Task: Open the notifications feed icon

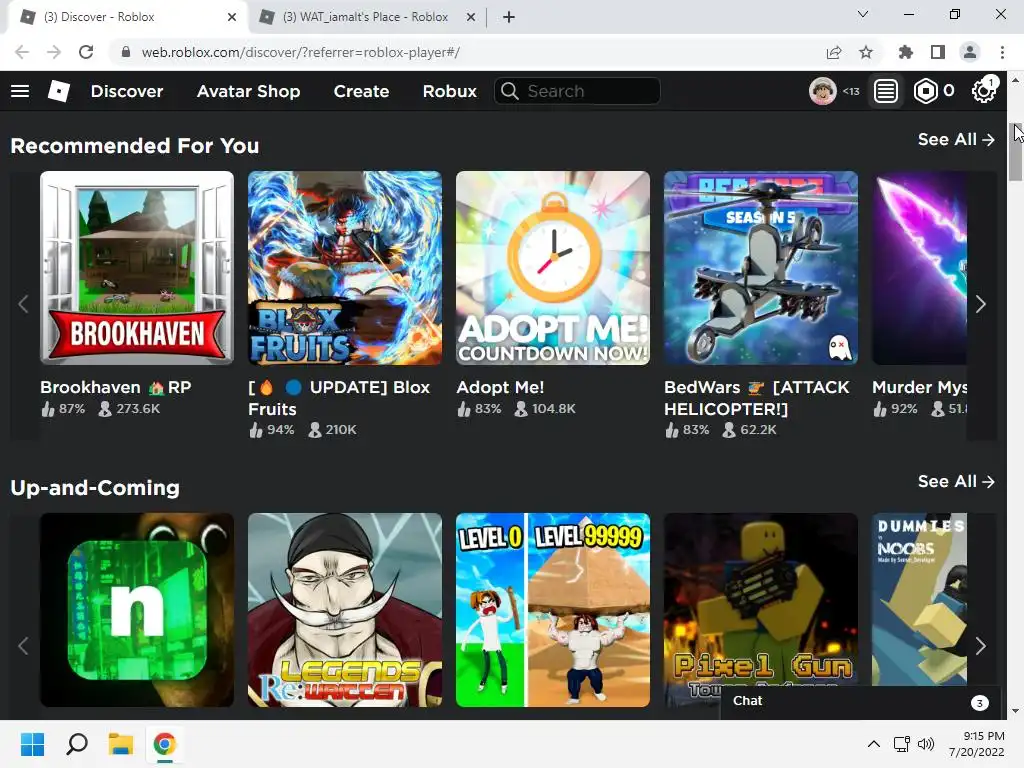Action: tap(886, 91)
